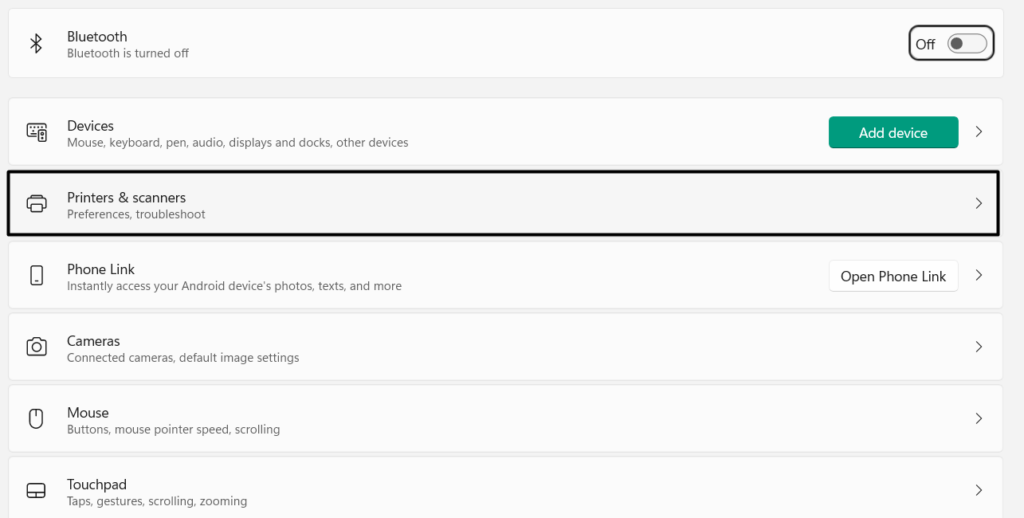Click the Devices keyboard icon
The height and width of the screenshot is (518, 1024).
tap(37, 132)
